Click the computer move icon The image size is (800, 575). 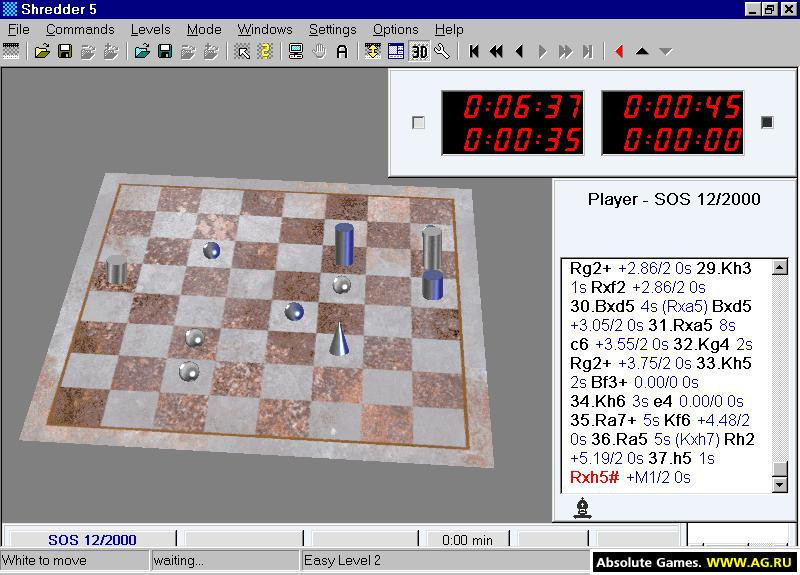(296, 52)
